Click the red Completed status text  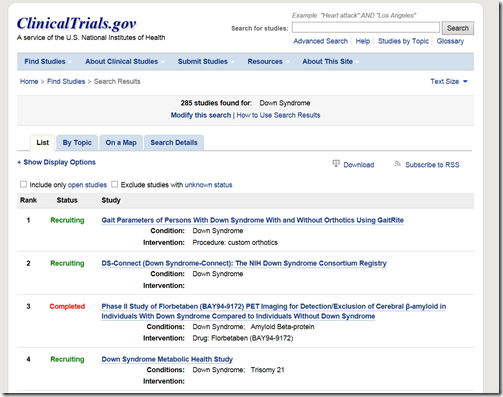click(67, 307)
